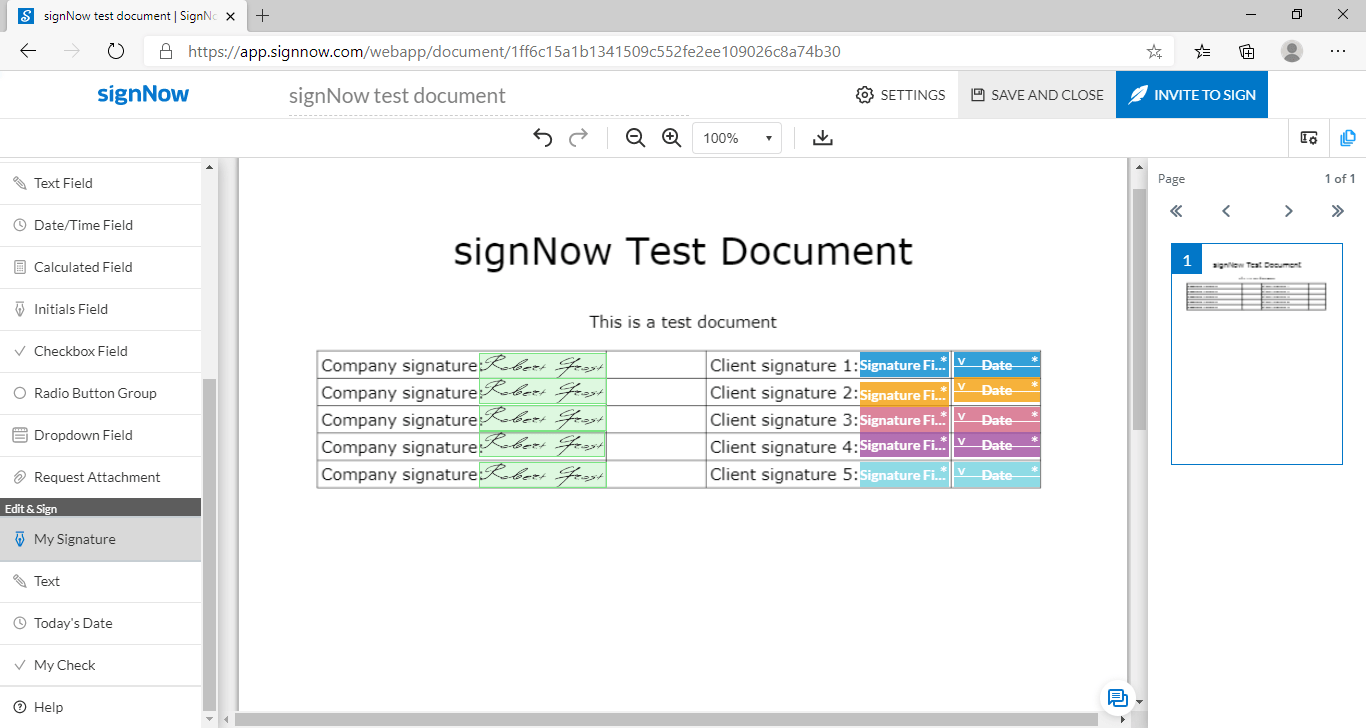The image size is (1366, 728).
Task: Select the third row company signature image
Action: [543, 419]
